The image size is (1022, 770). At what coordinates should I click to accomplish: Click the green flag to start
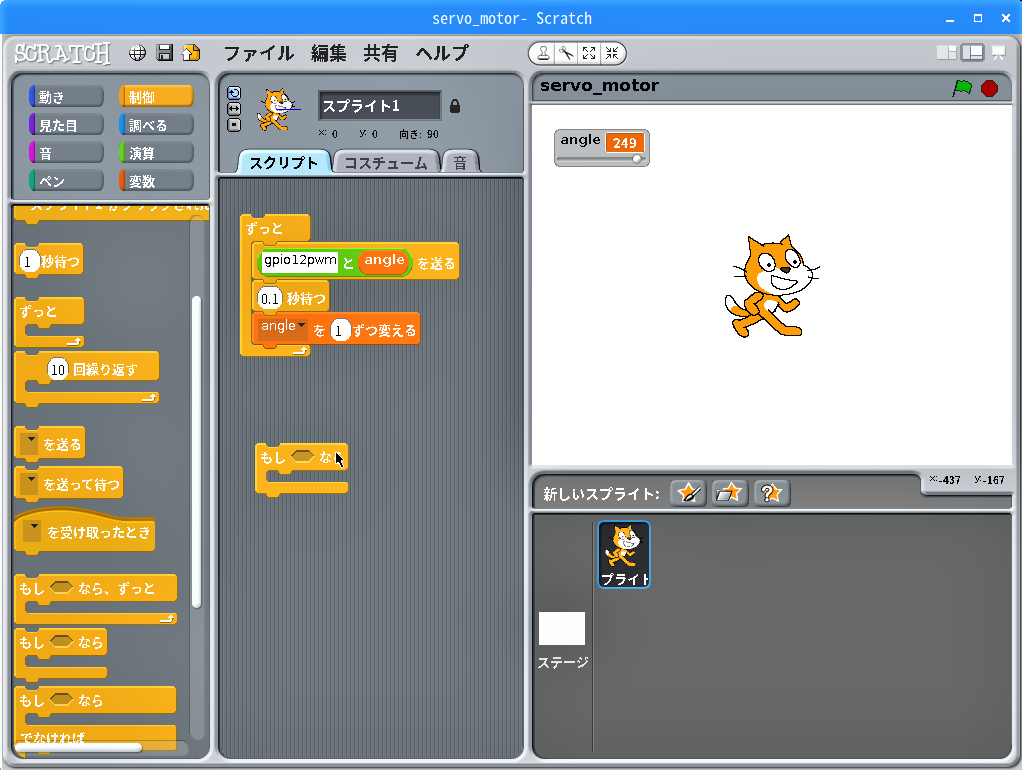tap(962, 88)
